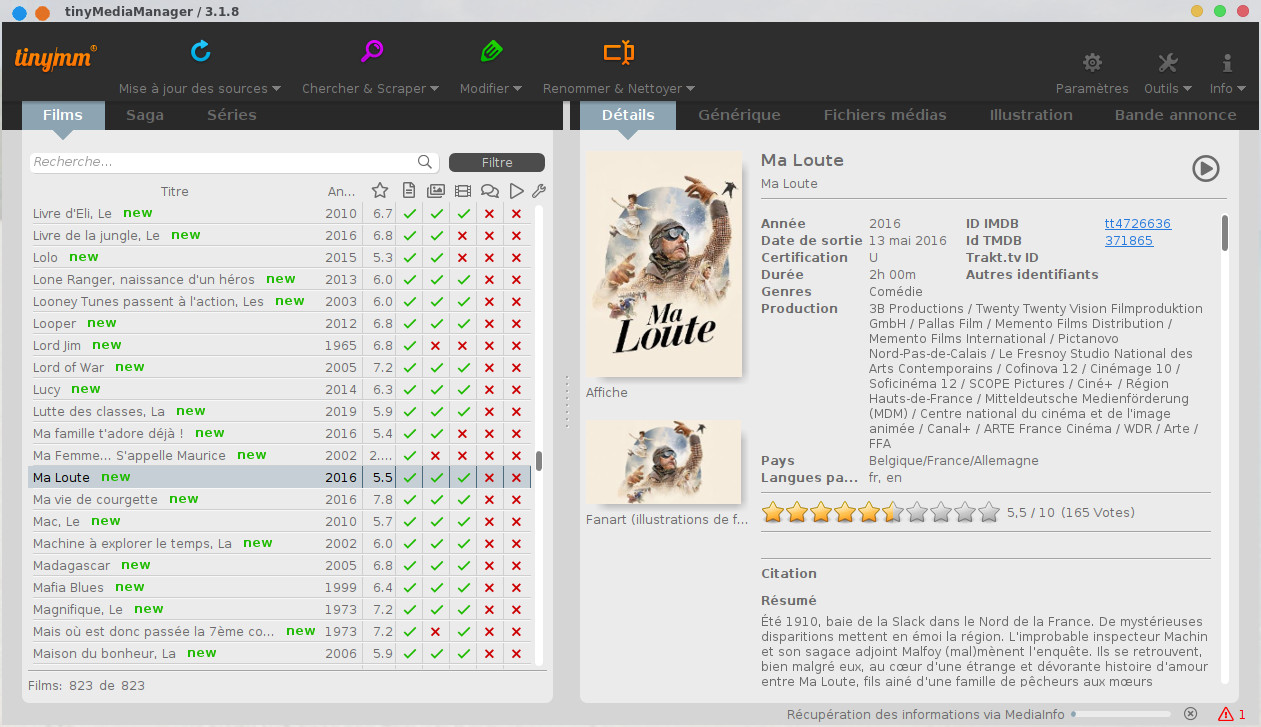Image resolution: width=1261 pixels, height=727 pixels.
Task: Sort by the subtitles speech bubble column icon
Action: (490, 191)
